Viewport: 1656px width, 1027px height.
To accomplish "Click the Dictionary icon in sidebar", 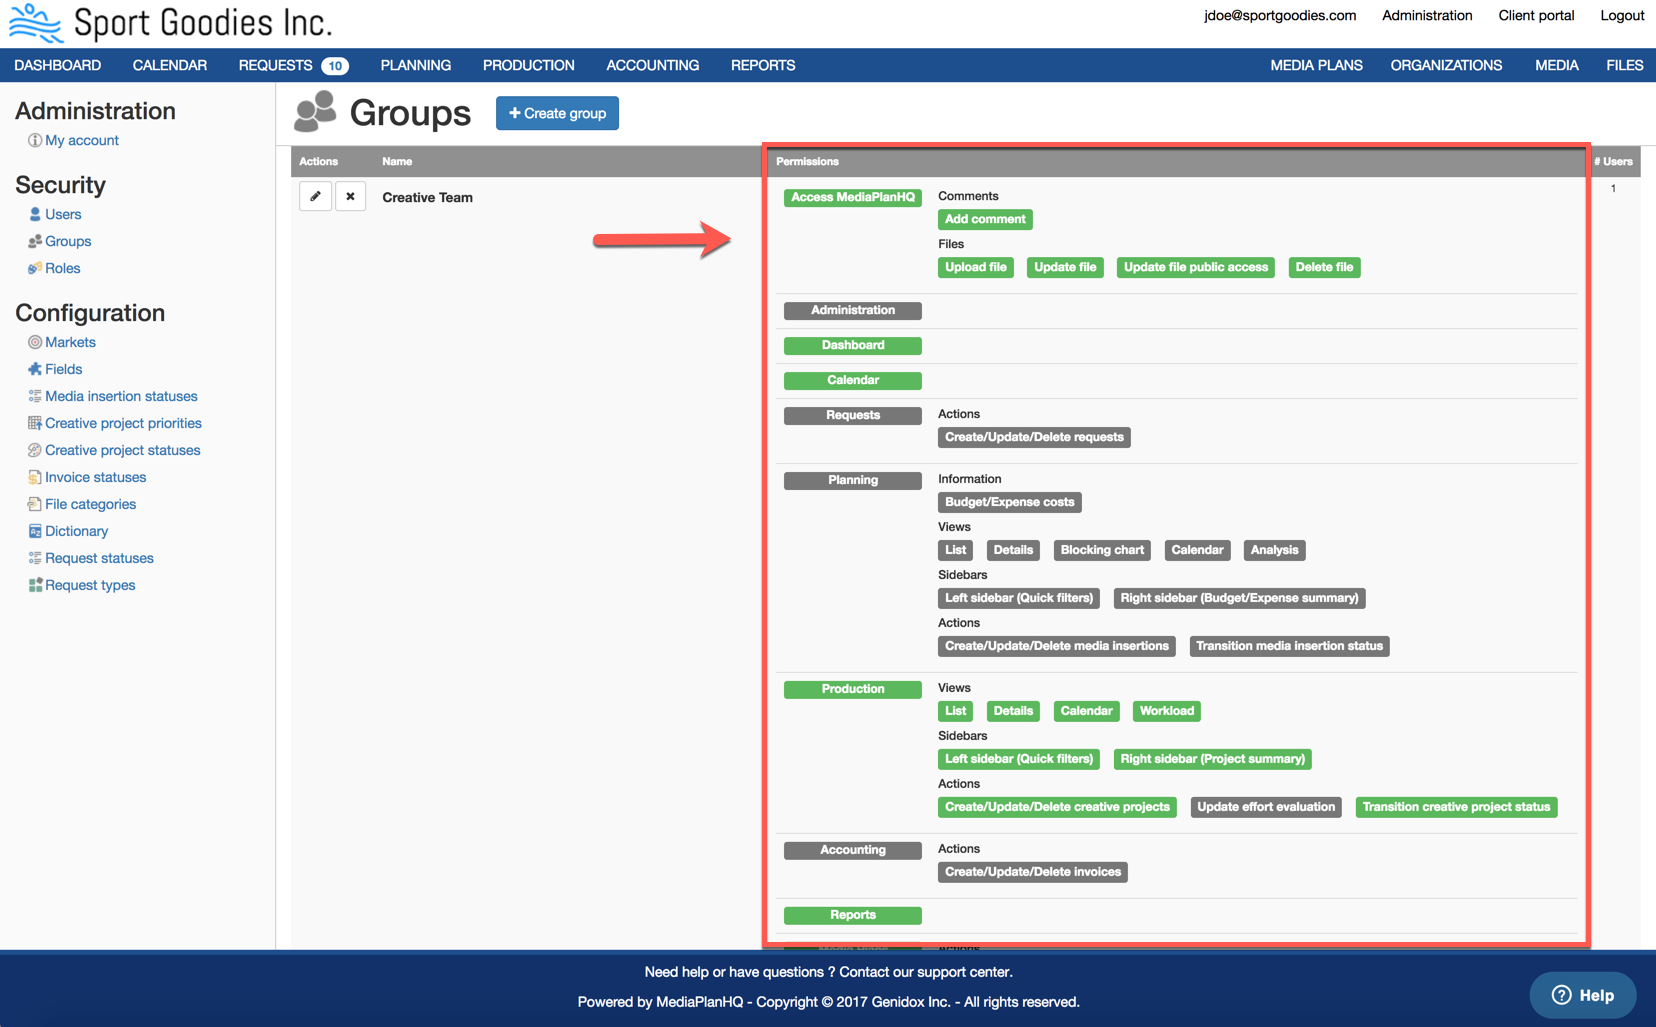I will coord(35,531).
